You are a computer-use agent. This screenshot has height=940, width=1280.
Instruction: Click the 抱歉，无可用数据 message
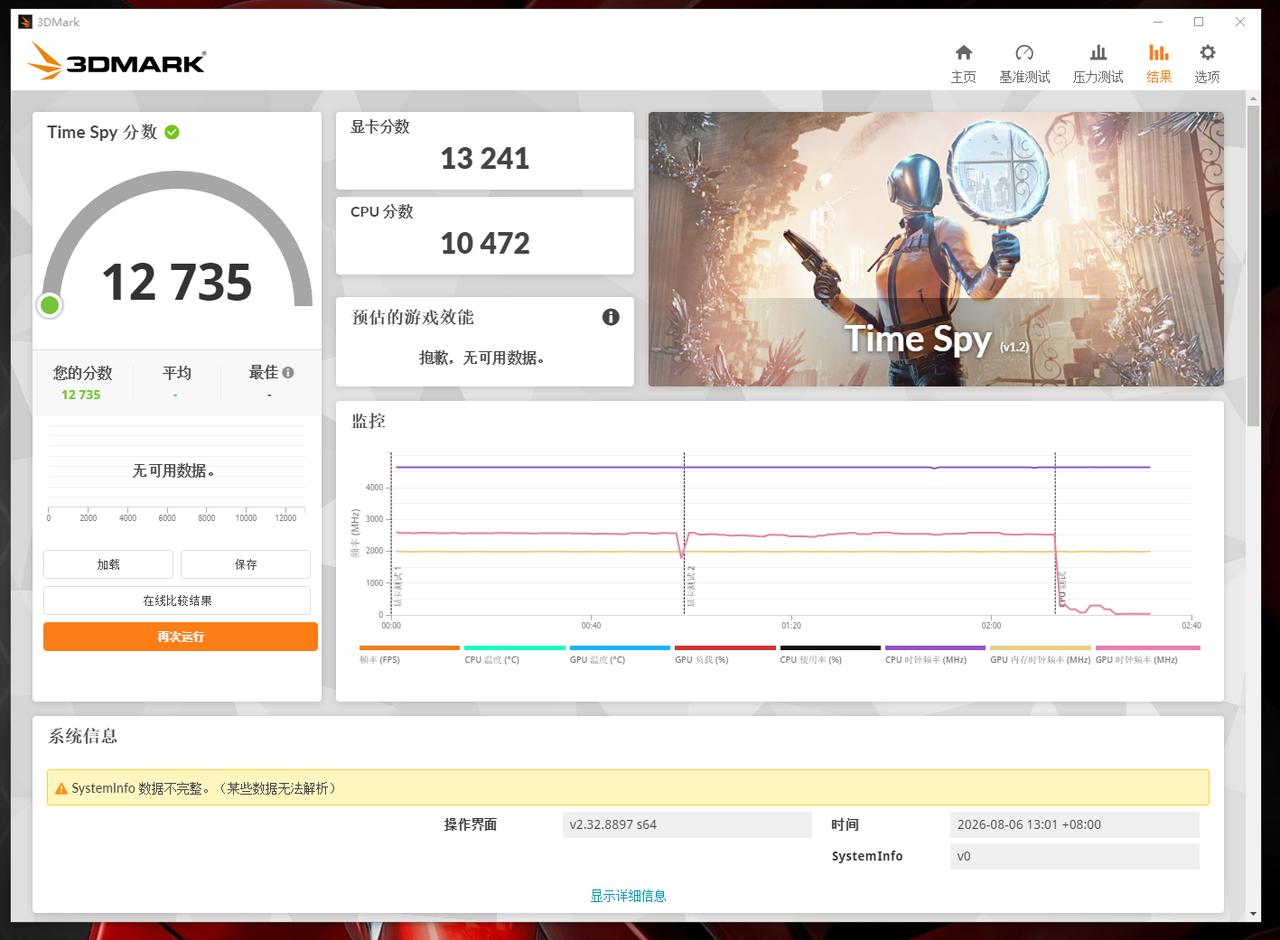click(x=482, y=357)
